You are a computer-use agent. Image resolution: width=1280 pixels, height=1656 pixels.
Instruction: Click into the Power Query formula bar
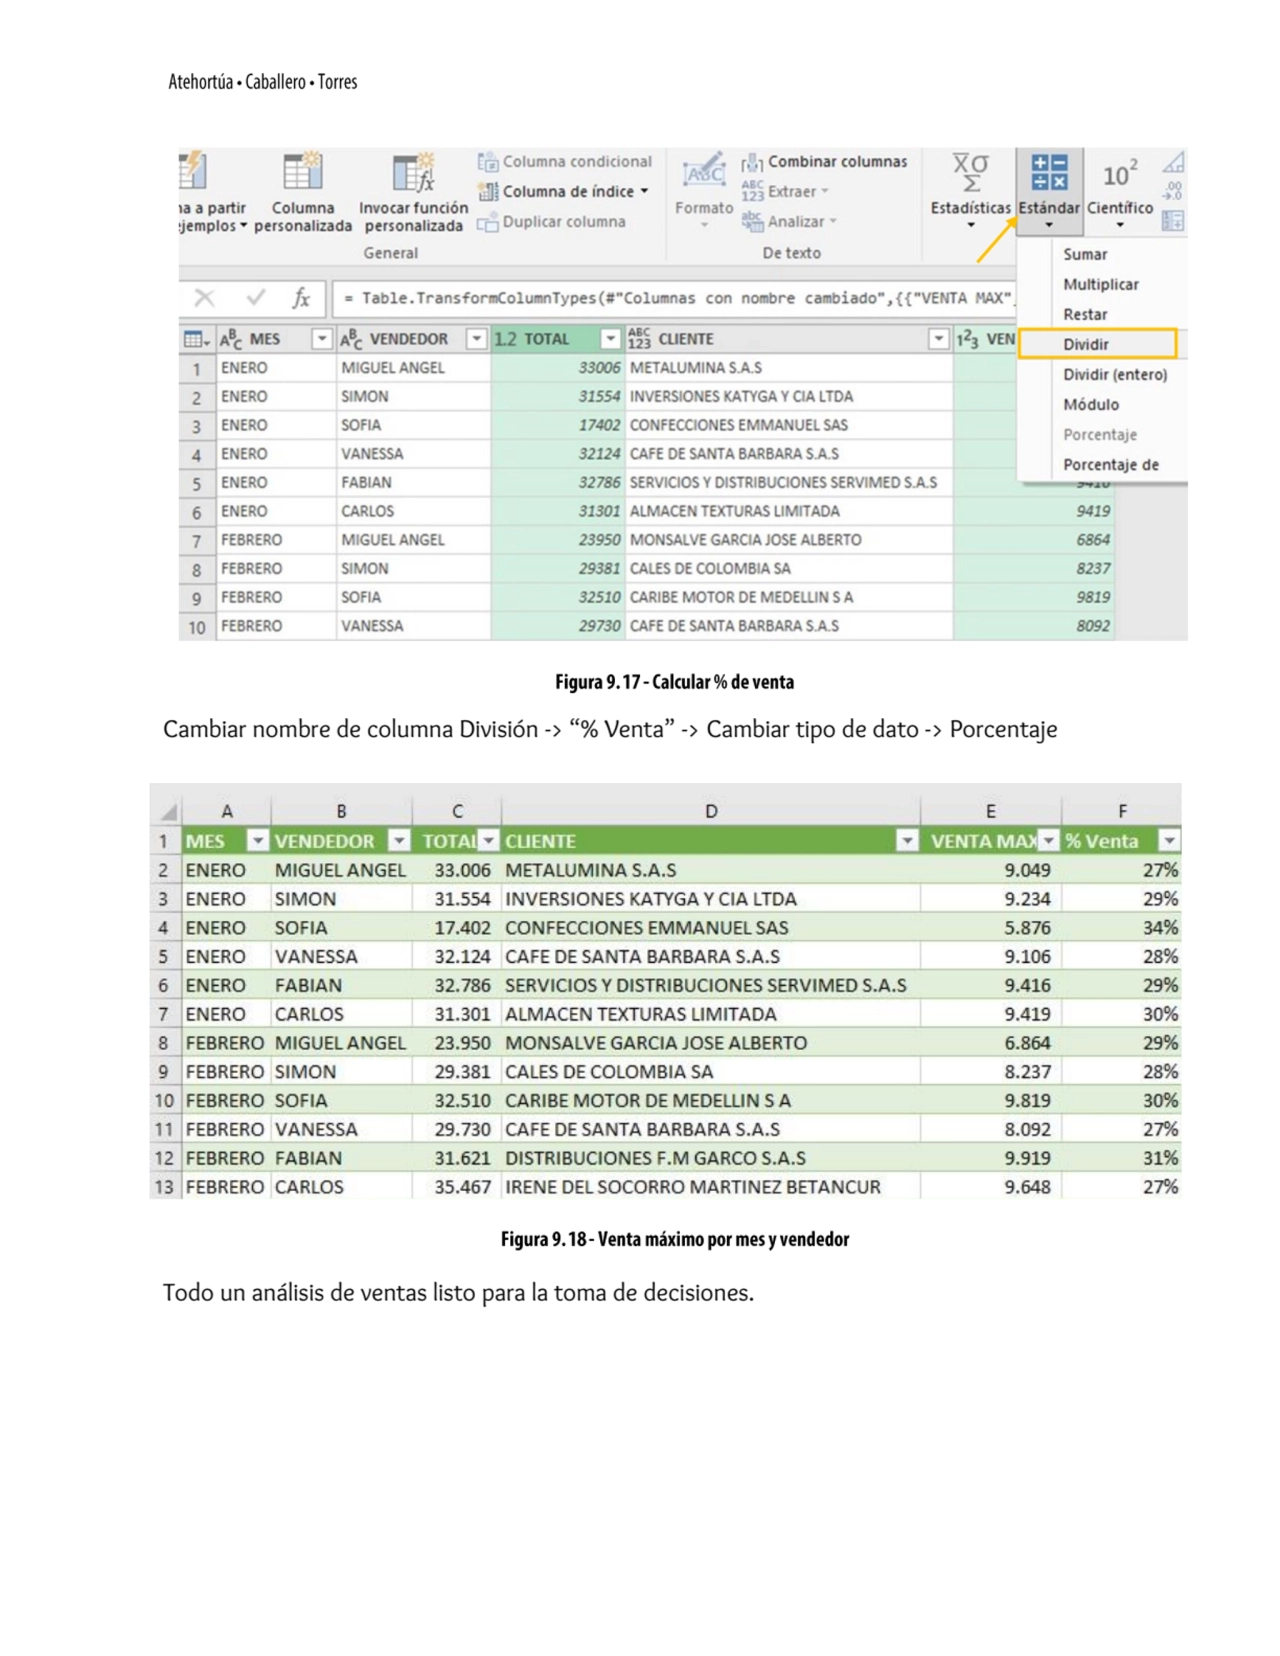[675, 298]
